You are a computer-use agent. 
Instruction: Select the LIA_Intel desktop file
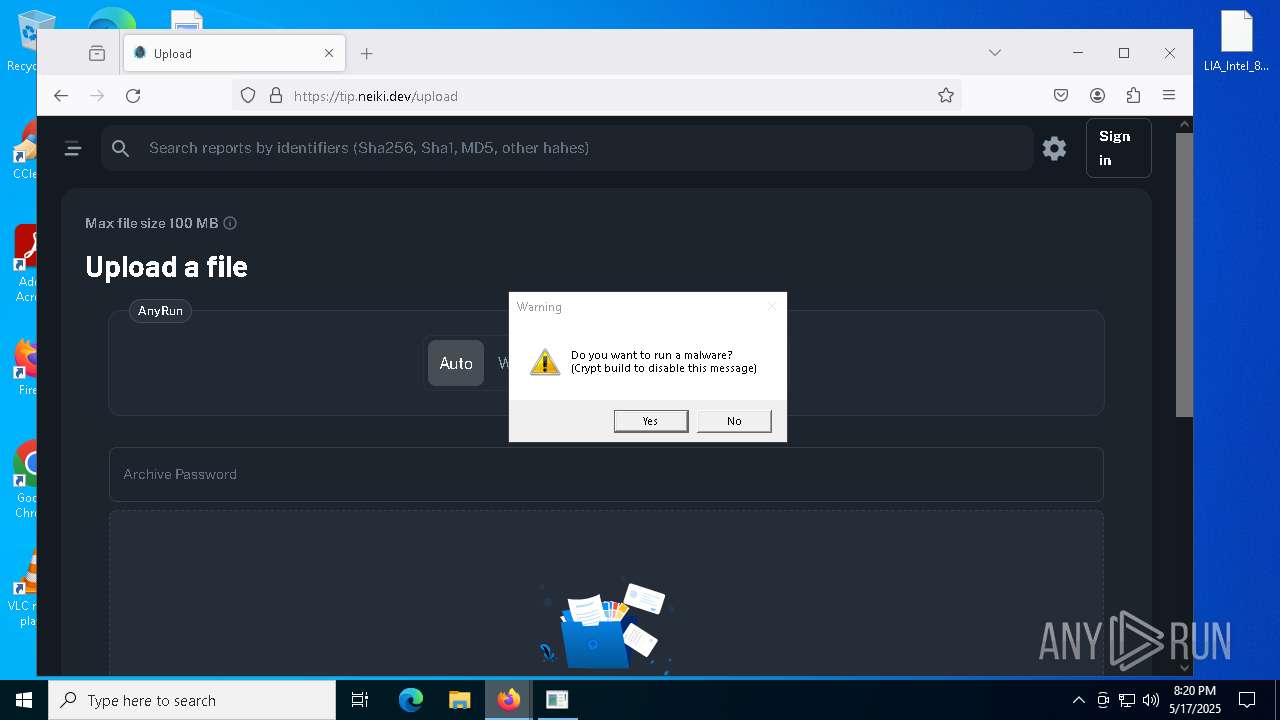(x=1236, y=41)
